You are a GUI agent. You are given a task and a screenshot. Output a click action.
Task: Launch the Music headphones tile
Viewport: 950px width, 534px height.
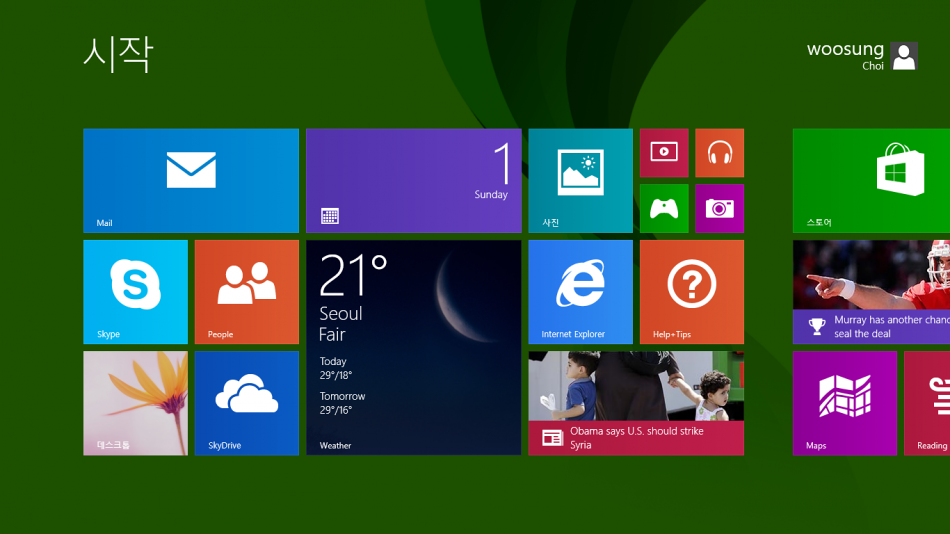click(x=719, y=153)
